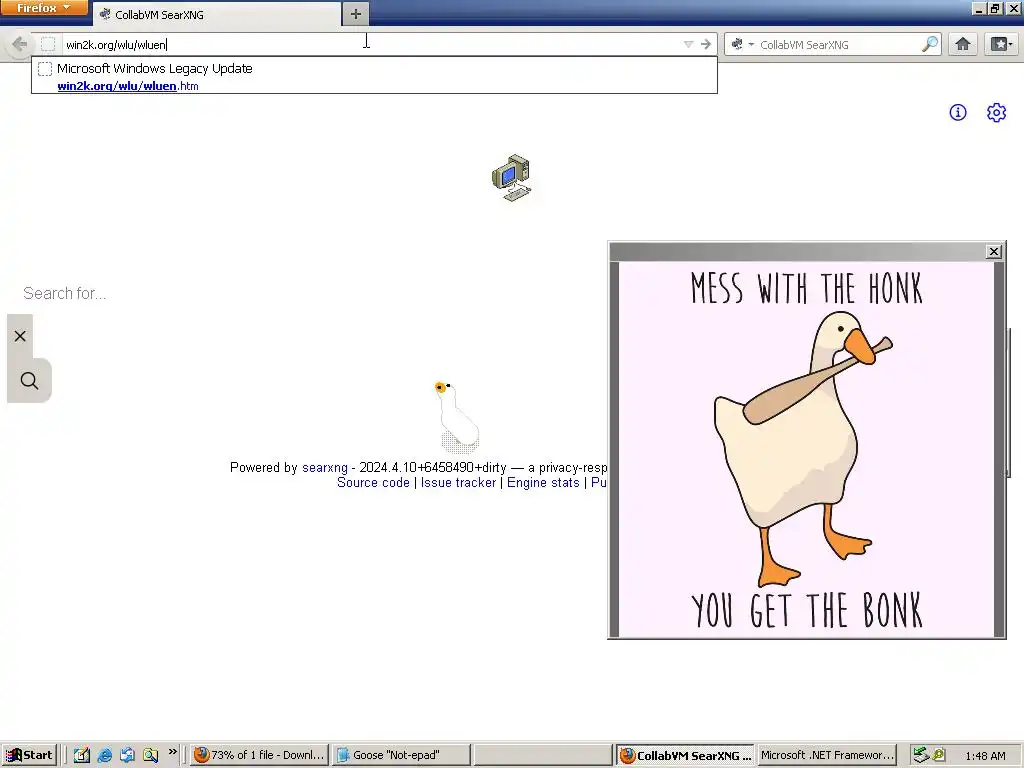
Task: Open a new tab with the plus button
Action: [x=356, y=14]
